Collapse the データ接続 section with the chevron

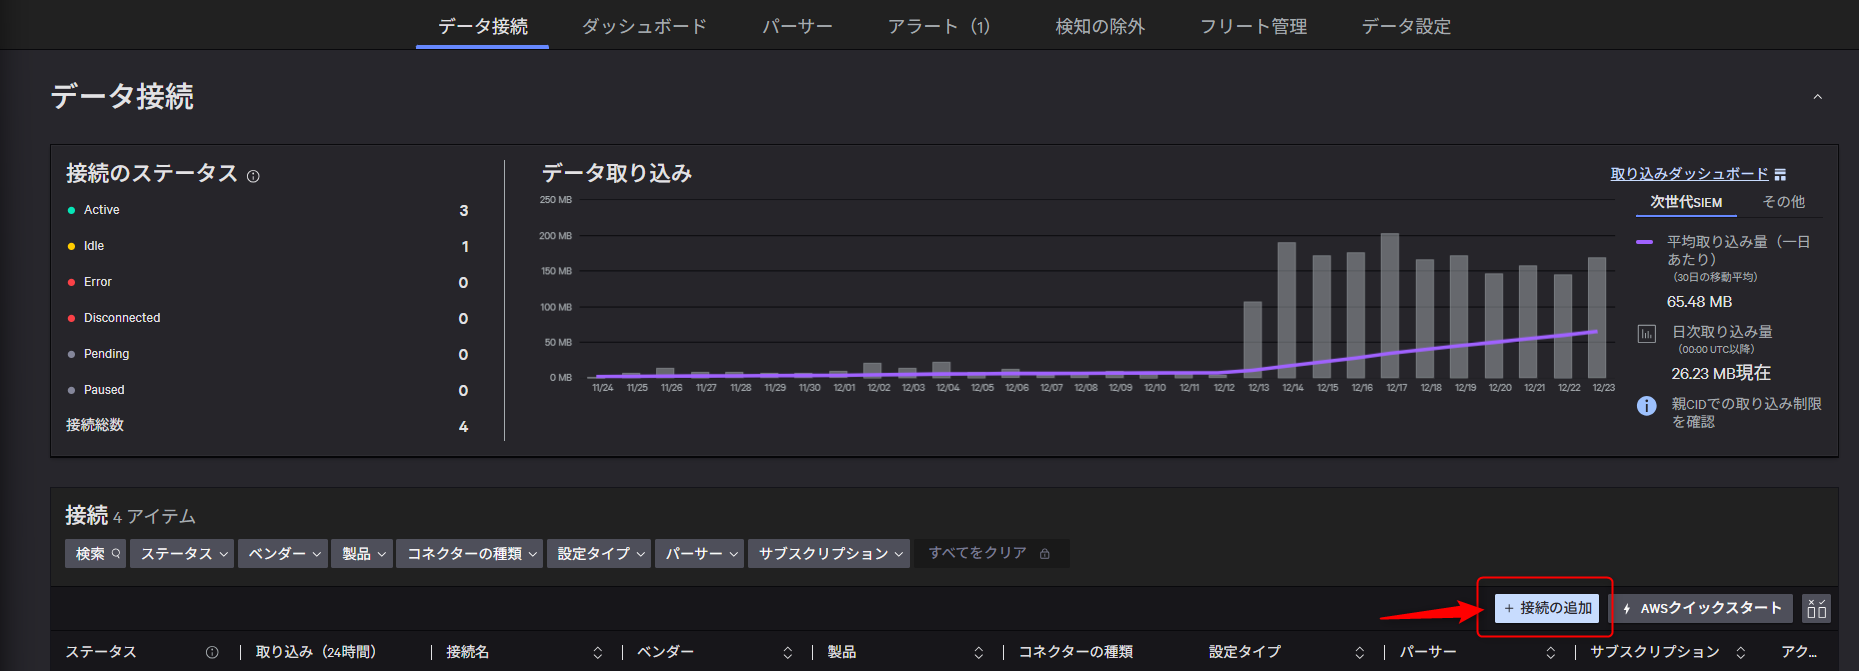click(1817, 97)
